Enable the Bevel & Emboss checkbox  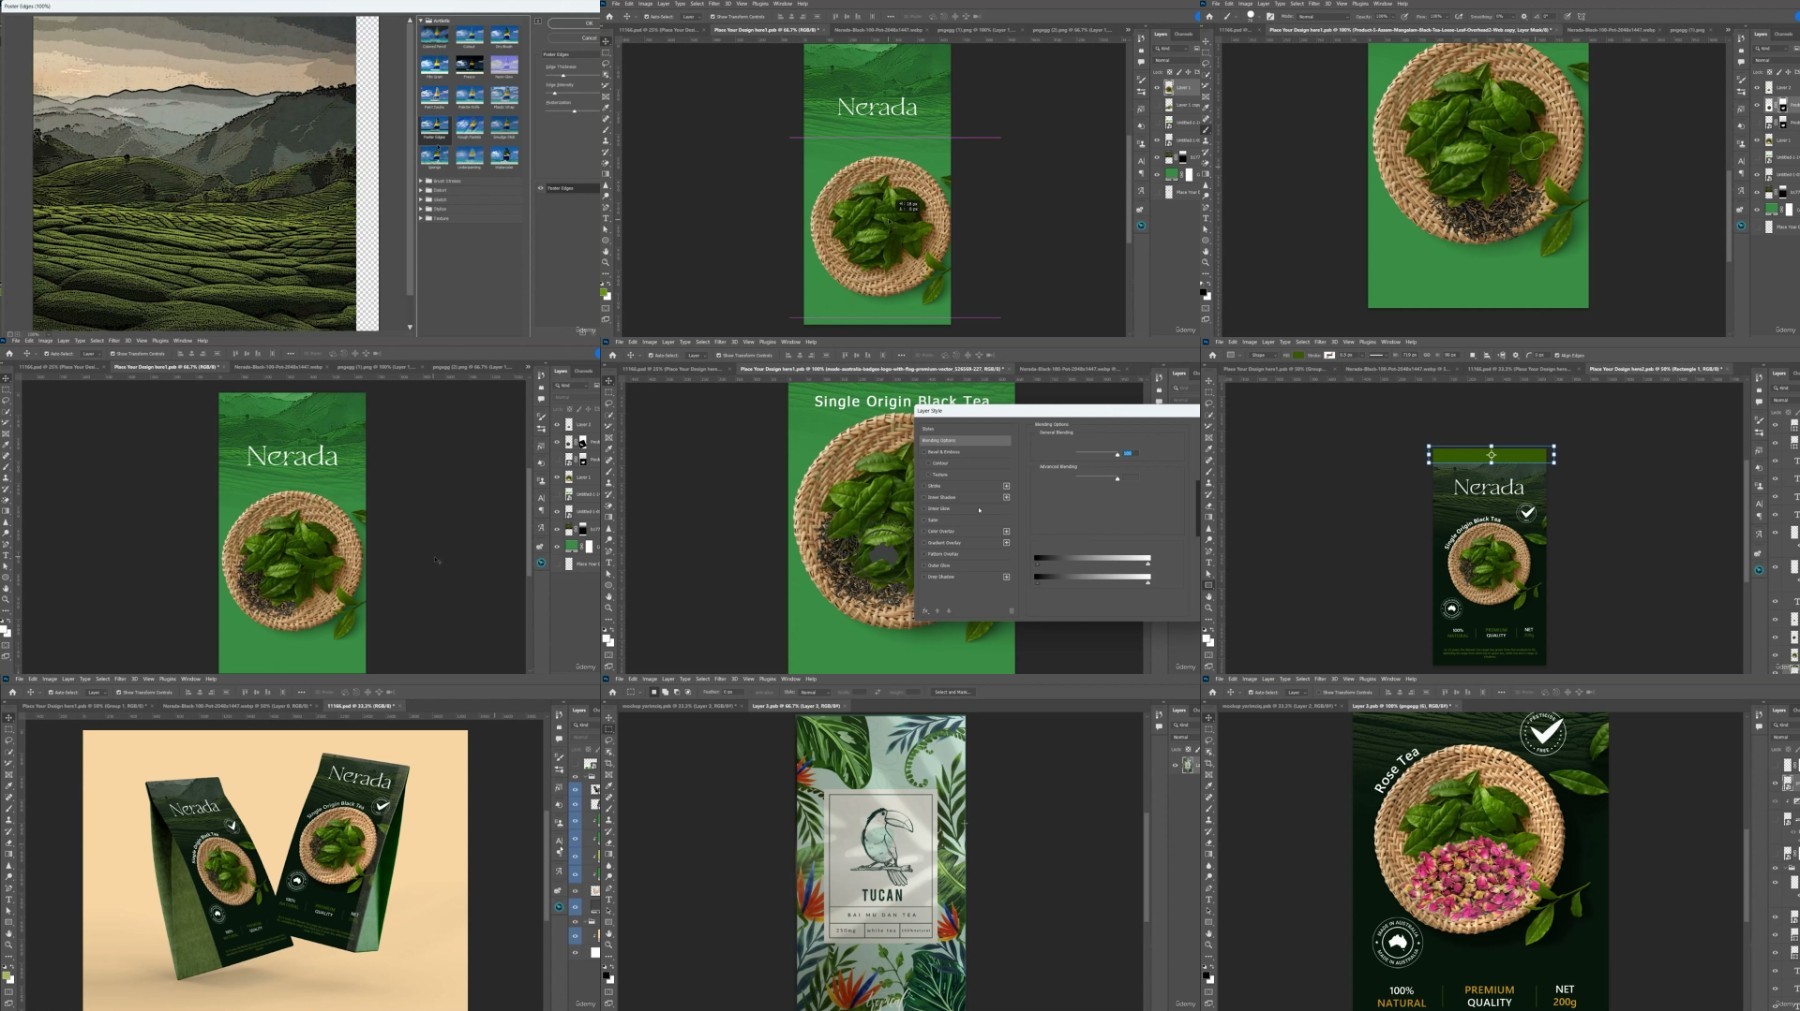click(x=924, y=452)
